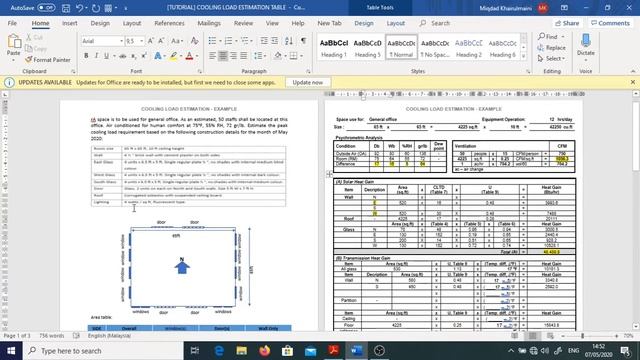Apply the red font color

tap(189, 56)
